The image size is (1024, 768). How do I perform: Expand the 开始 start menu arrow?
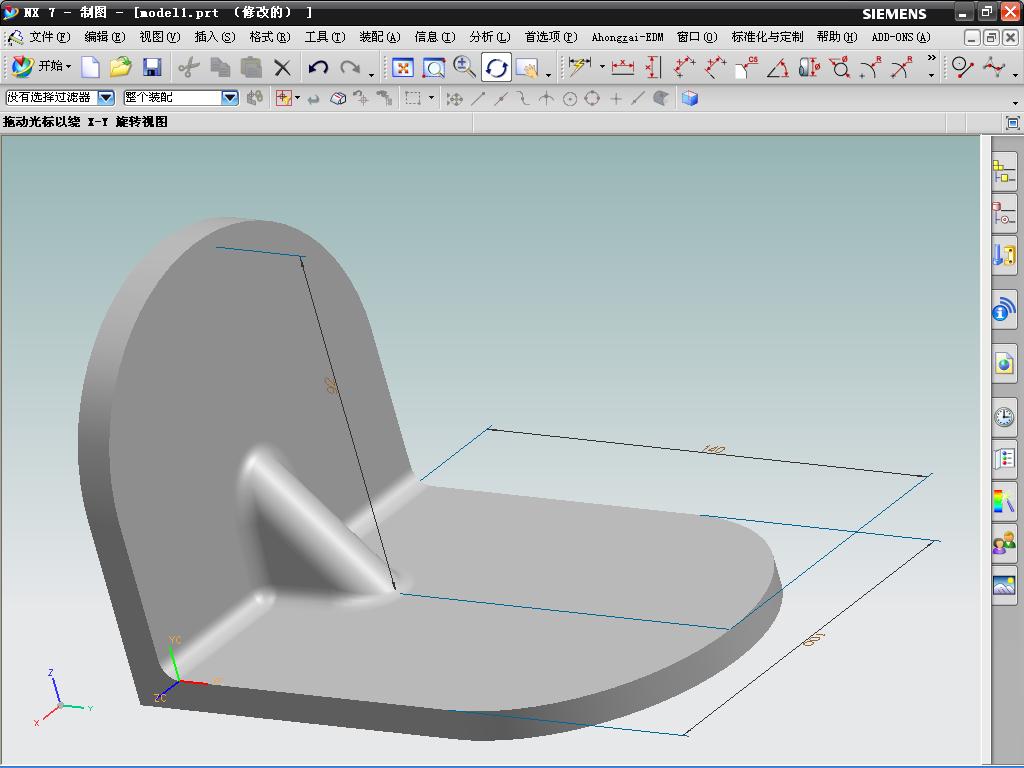click(69, 67)
